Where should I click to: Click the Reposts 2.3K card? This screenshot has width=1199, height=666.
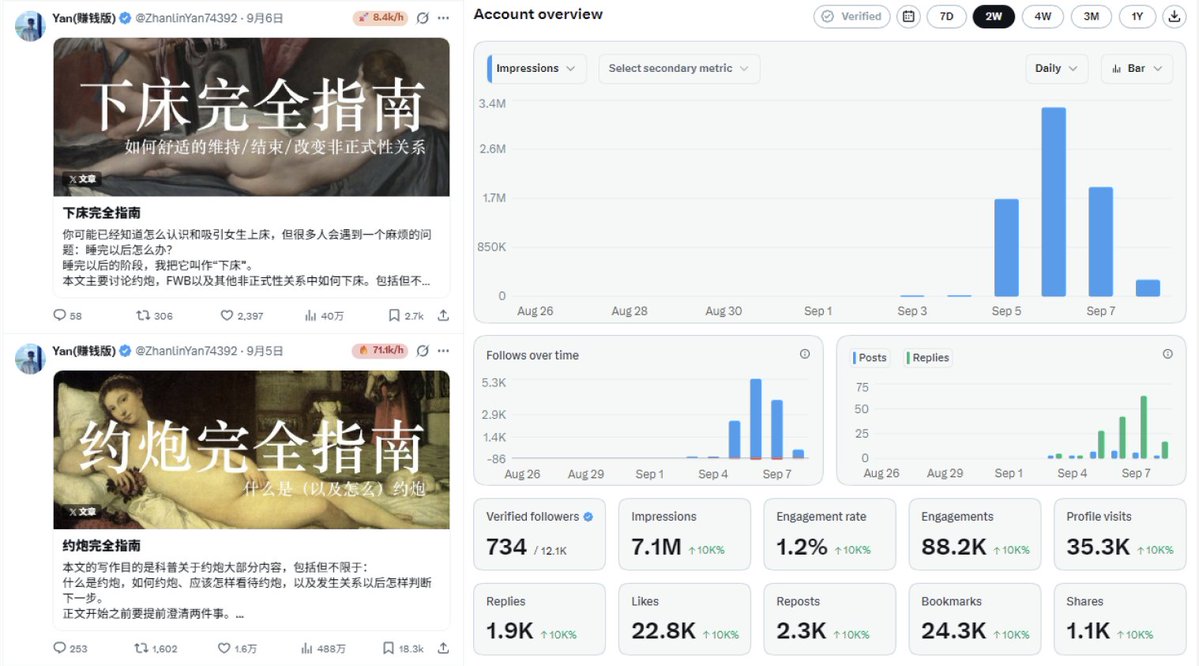point(830,619)
